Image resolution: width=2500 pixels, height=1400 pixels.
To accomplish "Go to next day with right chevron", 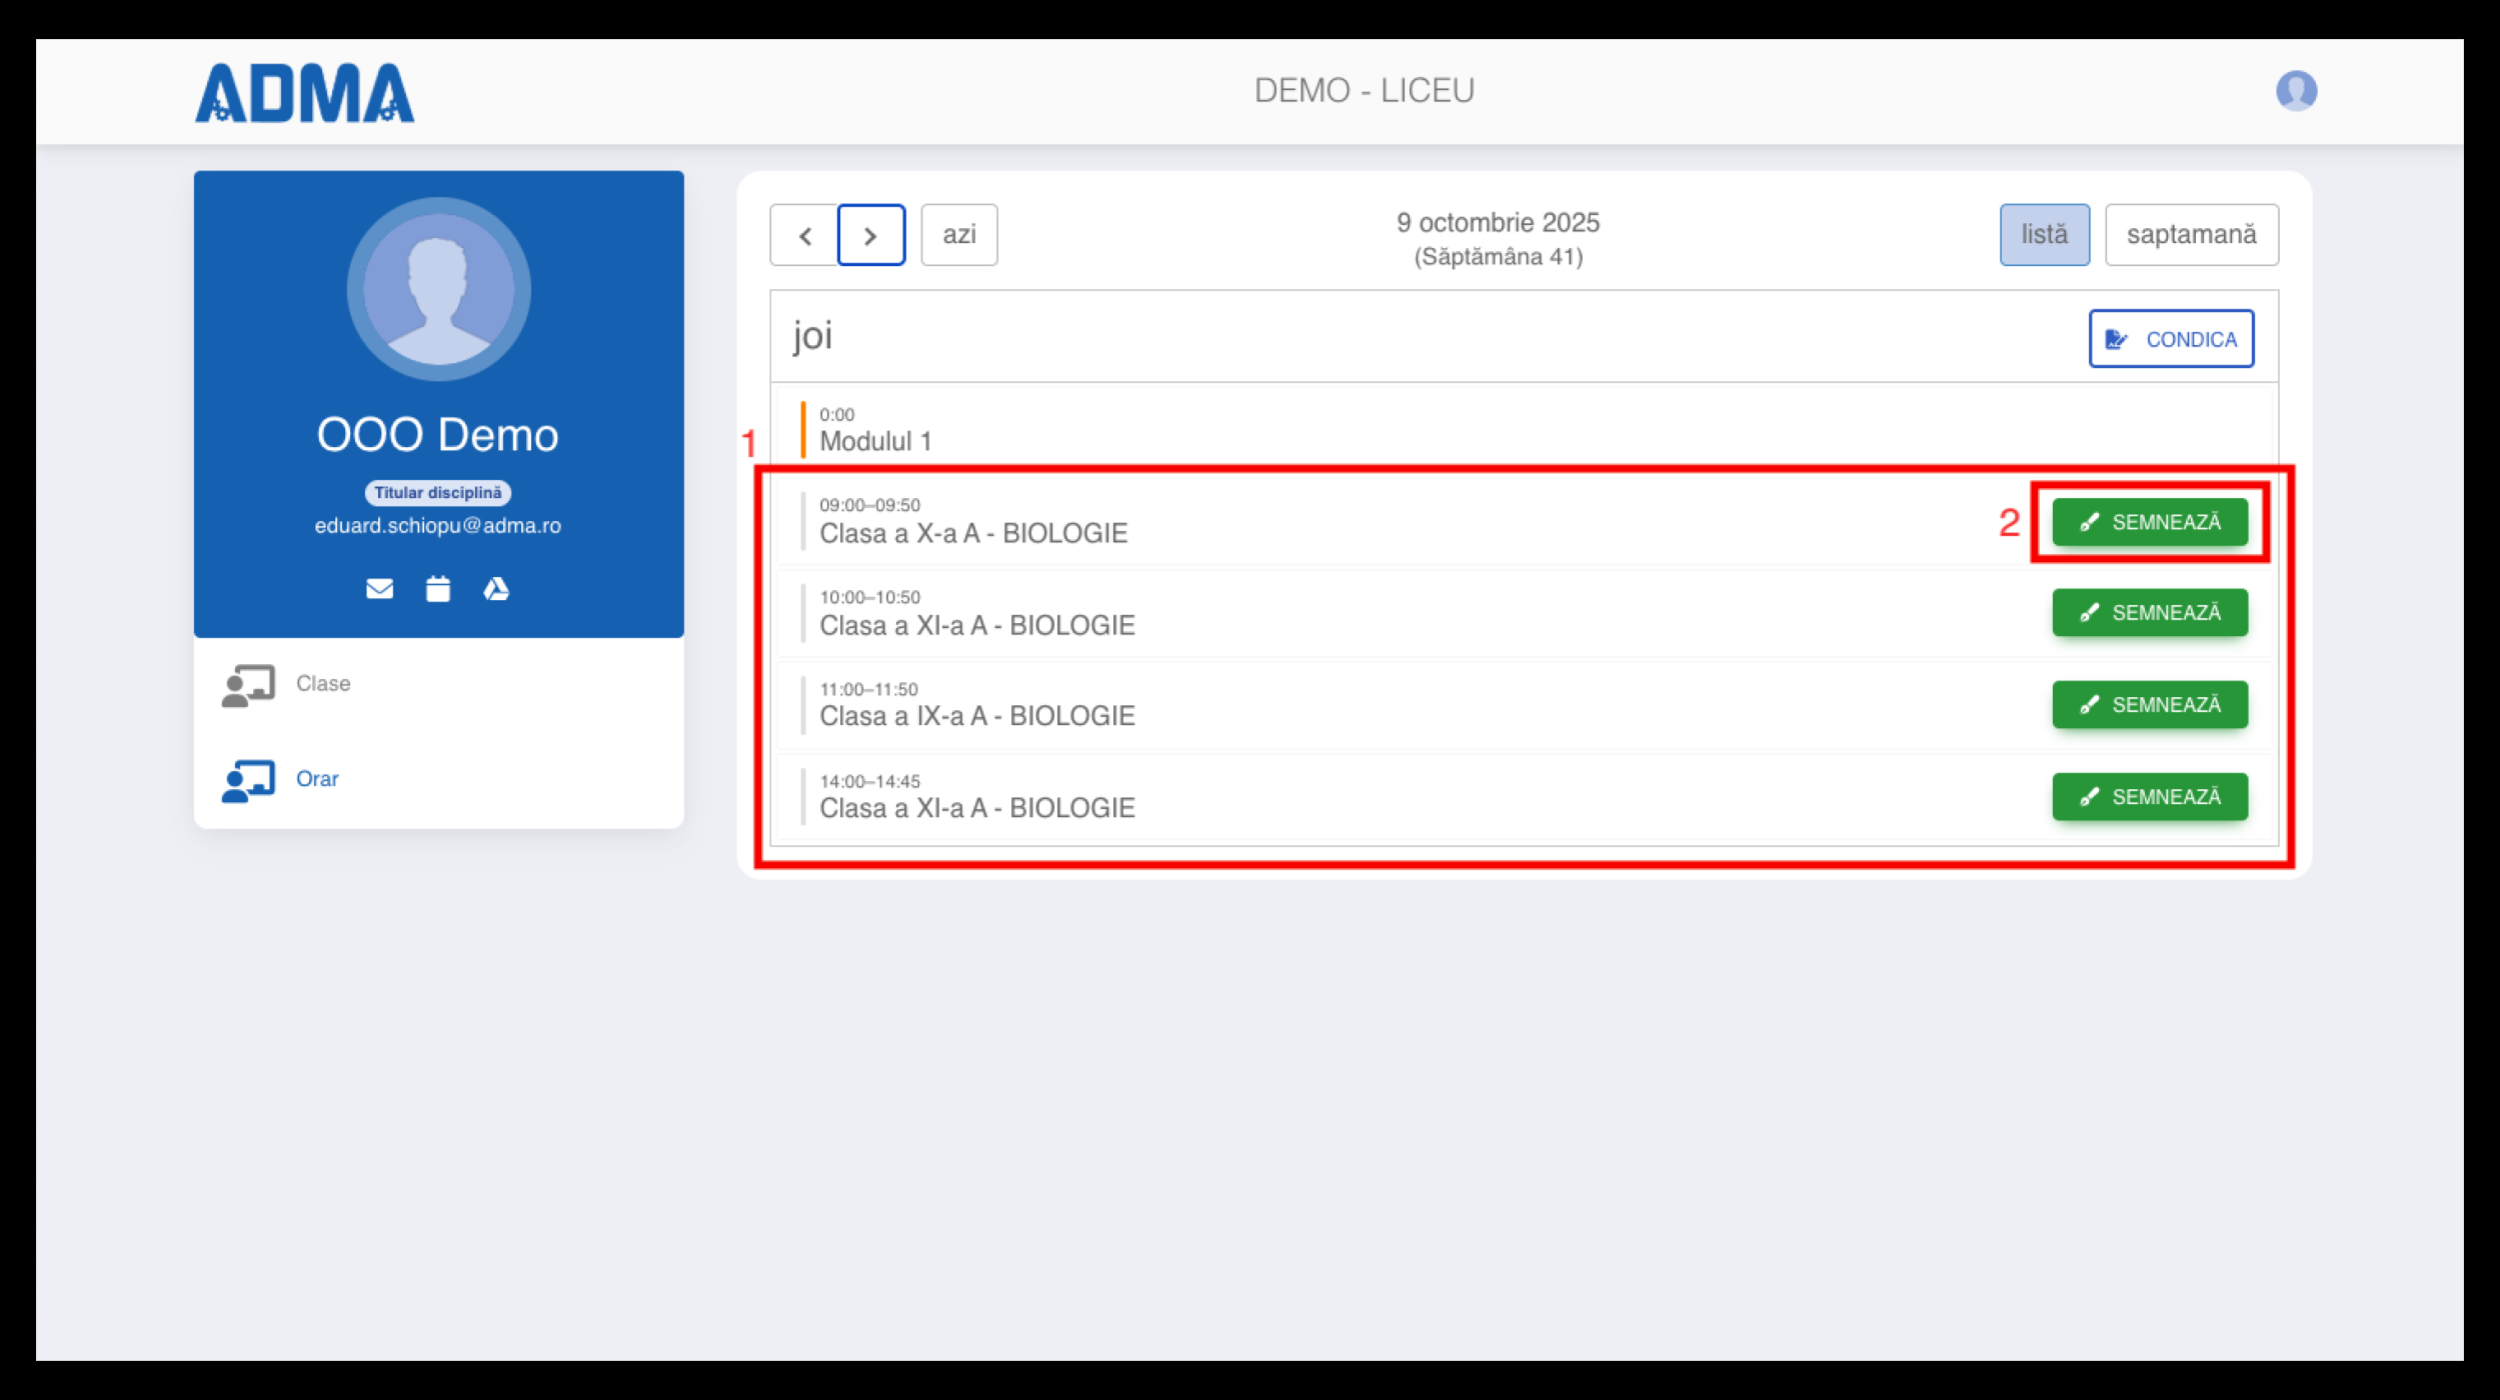I will point(871,235).
